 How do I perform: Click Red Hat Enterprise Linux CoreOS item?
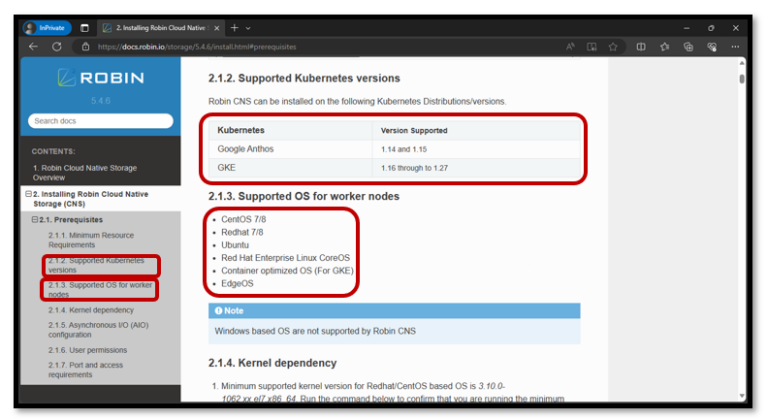(x=286, y=257)
